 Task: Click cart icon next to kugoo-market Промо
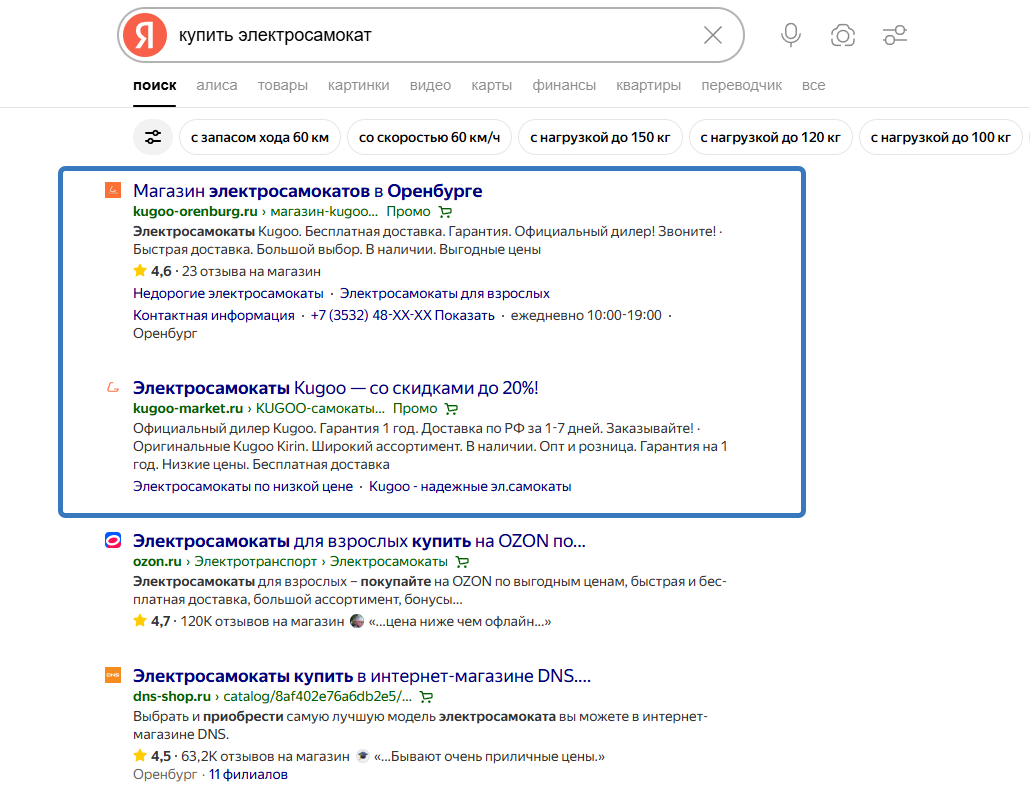coord(451,409)
